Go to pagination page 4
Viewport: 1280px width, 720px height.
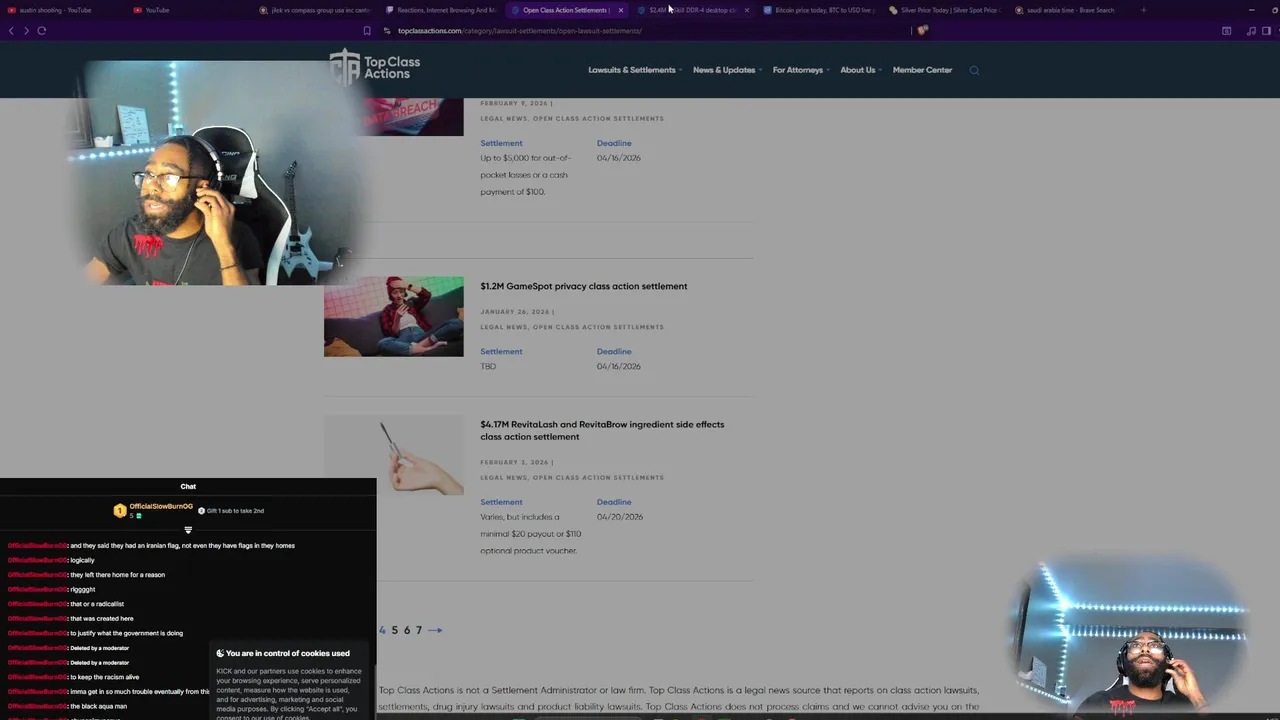(x=382, y=630)
